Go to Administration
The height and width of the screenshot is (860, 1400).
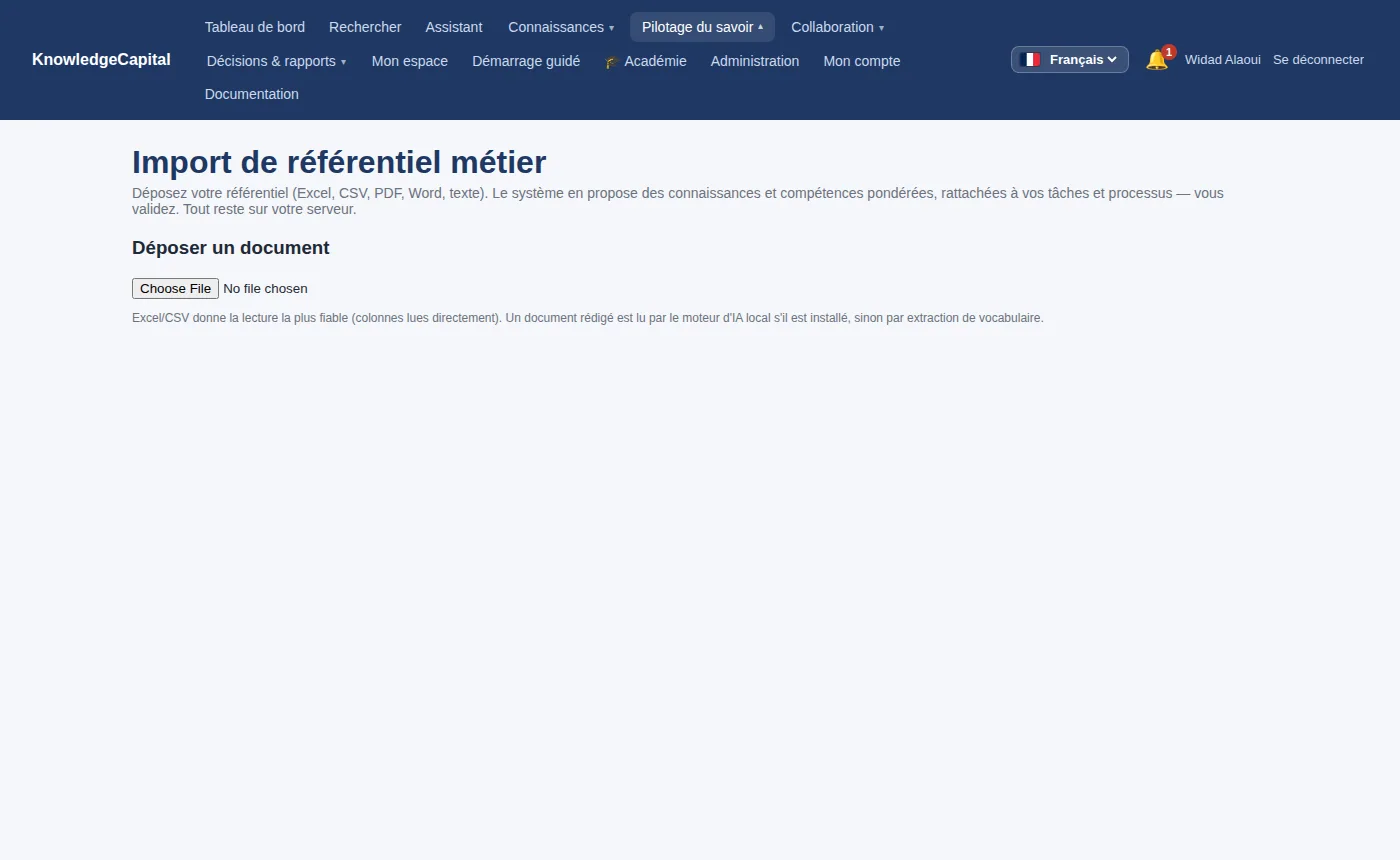click(x=755, y=61)
